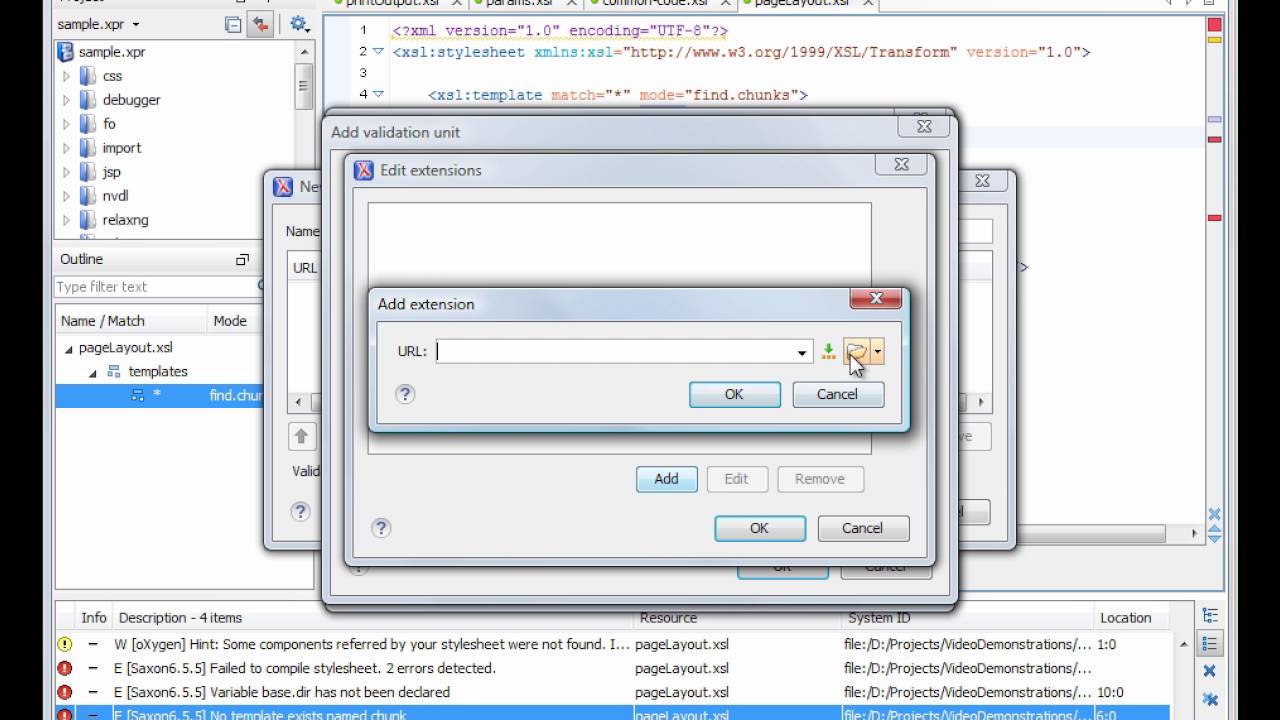Click OK in the Edit extensions dialog
The height and width of the screenshot is (720, 1280).
tap(759, 528)
